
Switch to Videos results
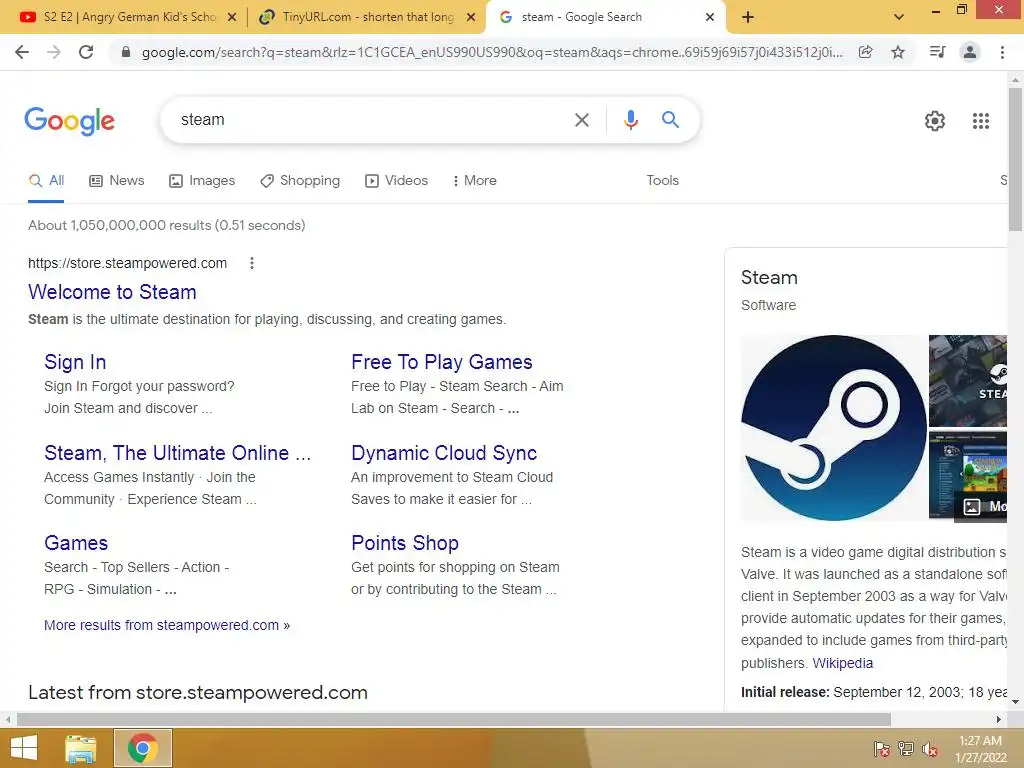pos(396,180)
